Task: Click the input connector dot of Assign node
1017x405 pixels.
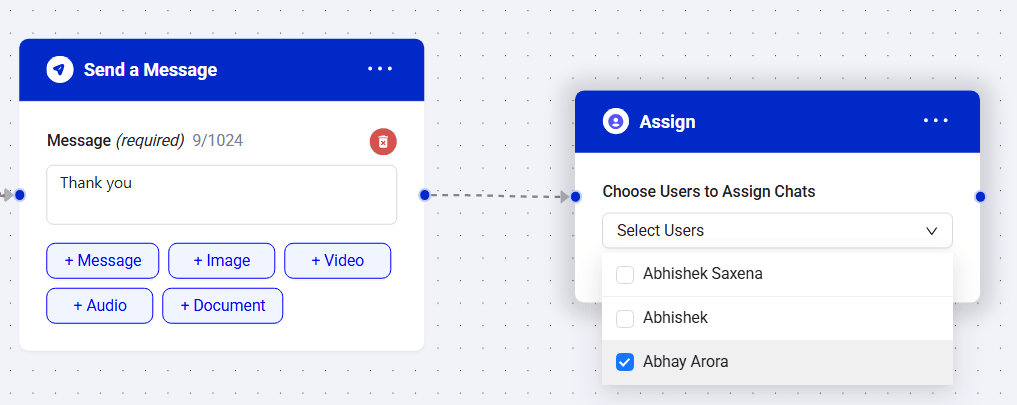Action: pyautogui.click(x=575, y=197)
